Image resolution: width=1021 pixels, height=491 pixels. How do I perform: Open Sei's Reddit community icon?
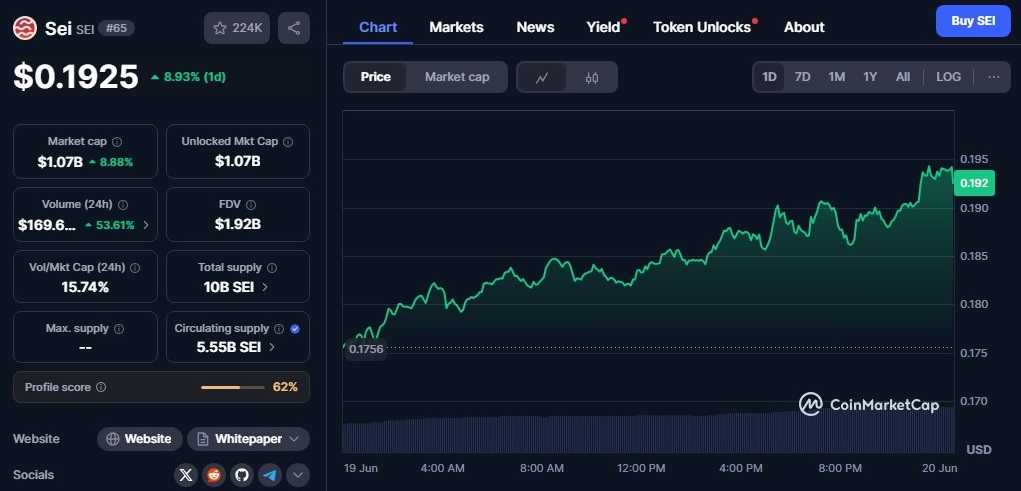click(x=214, y=475)
